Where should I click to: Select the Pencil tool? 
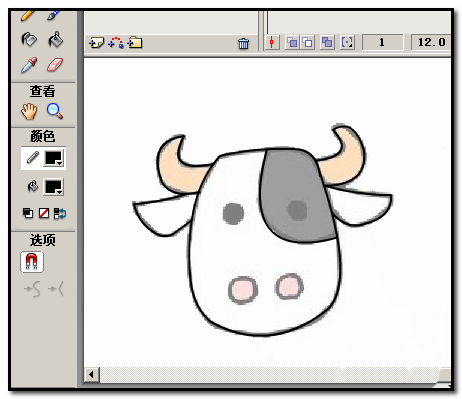[28, 15]
